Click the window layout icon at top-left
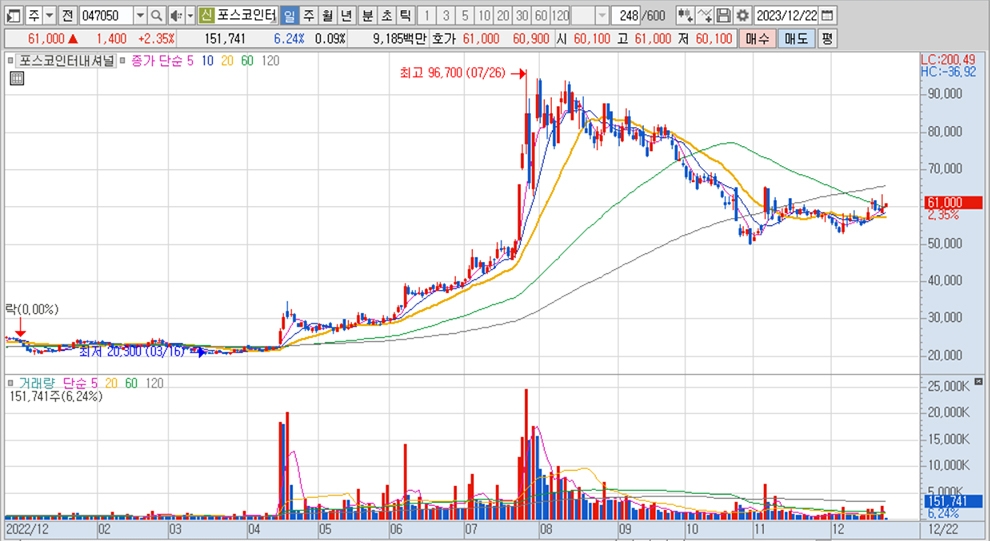The height and width of the screenshot is (541, 990). click(x=13, y=15)
